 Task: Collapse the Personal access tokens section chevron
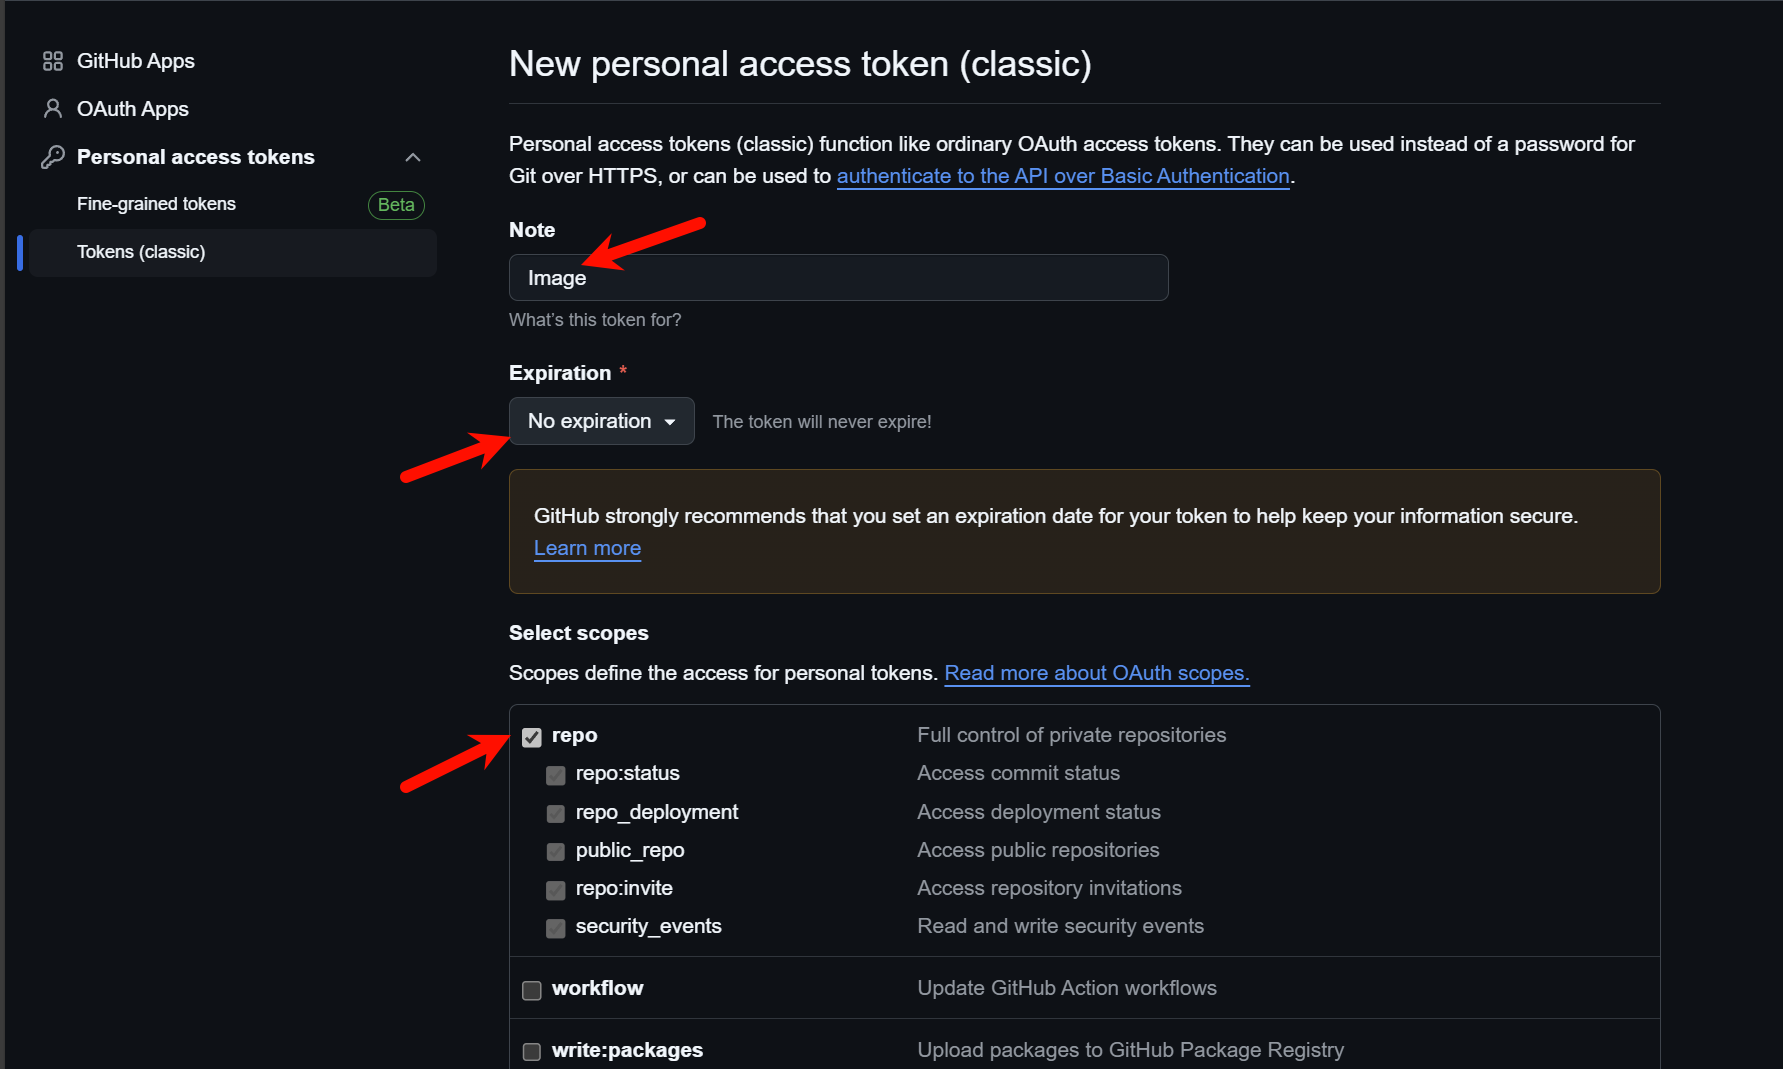pos(413,157)
